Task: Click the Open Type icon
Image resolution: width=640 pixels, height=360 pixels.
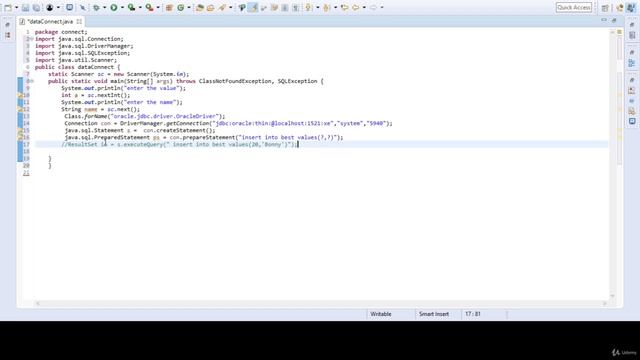Action: [x=200, y=7]
